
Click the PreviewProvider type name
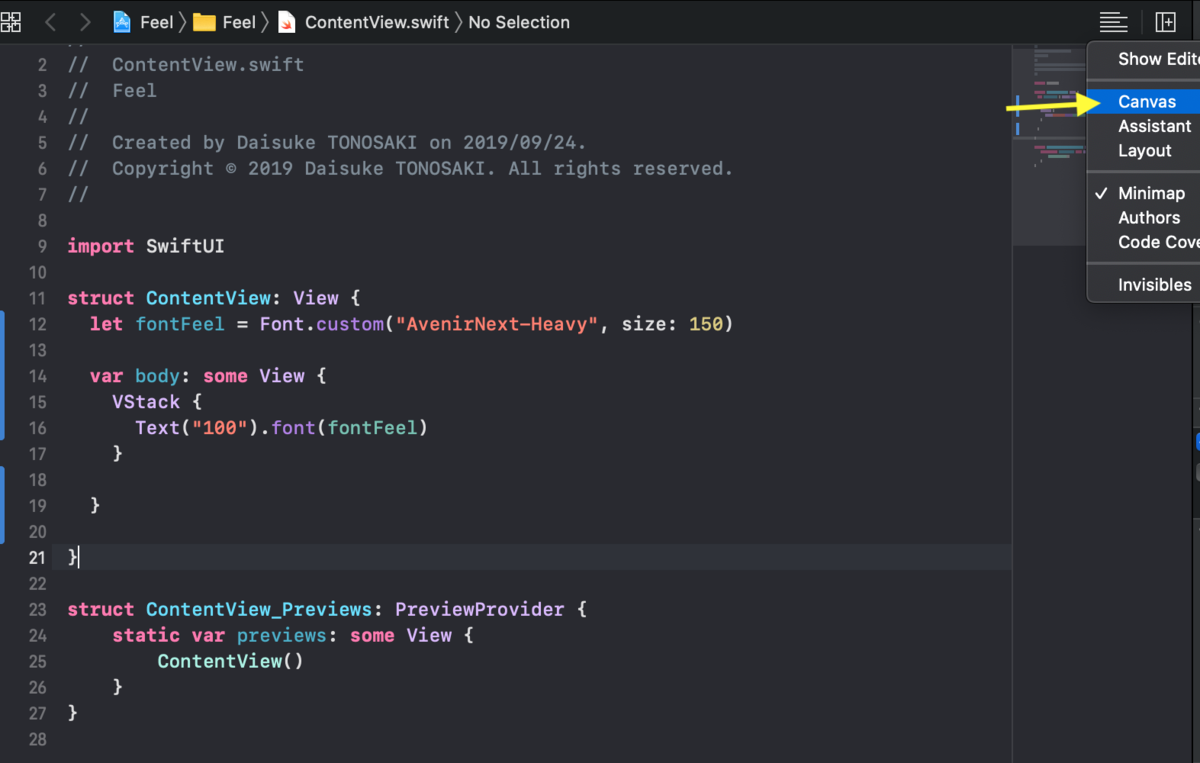click(x=480, y=610)
